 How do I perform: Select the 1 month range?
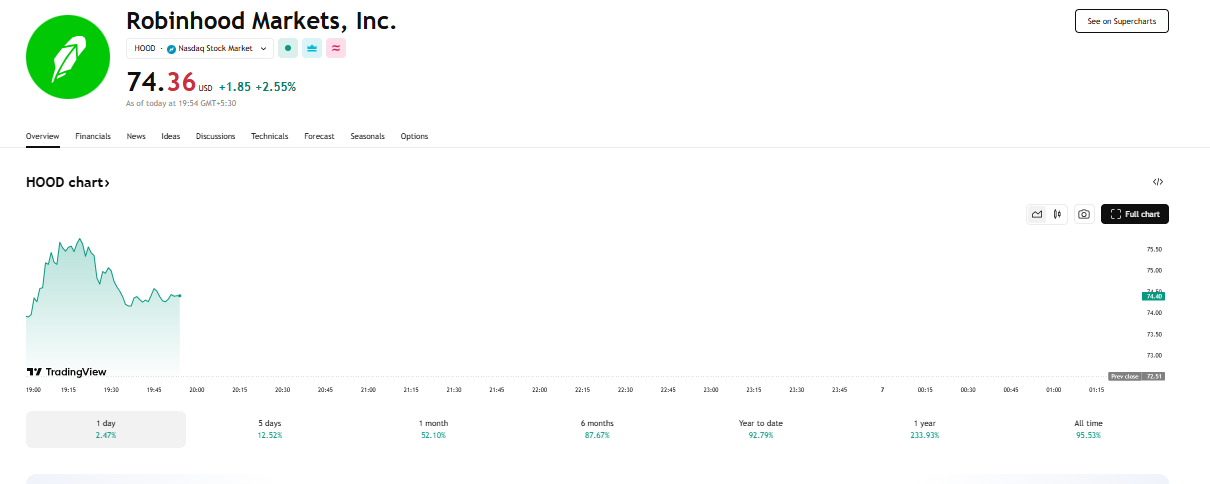434,429
